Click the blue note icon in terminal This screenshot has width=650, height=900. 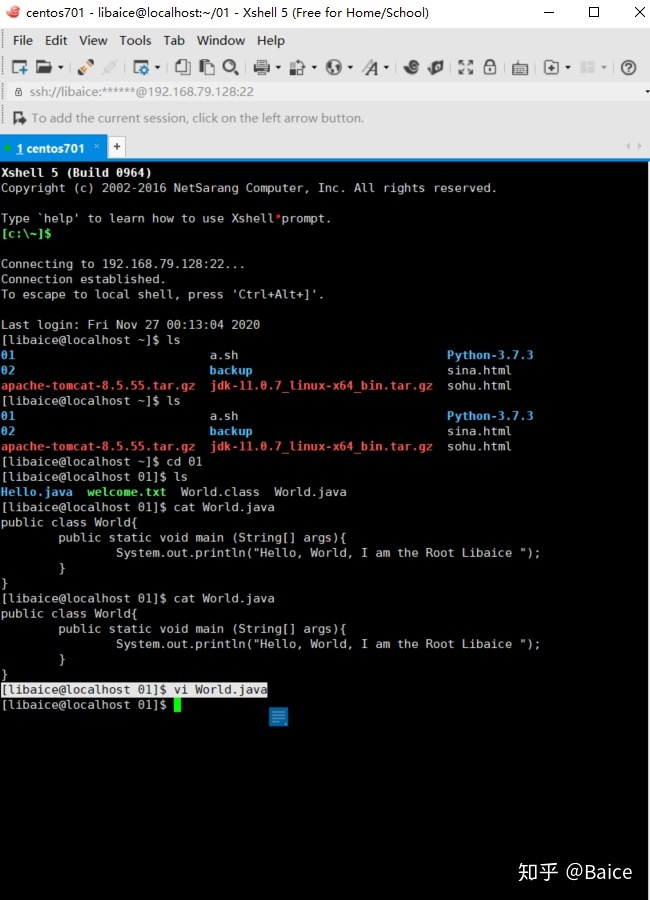coord(278,716)
